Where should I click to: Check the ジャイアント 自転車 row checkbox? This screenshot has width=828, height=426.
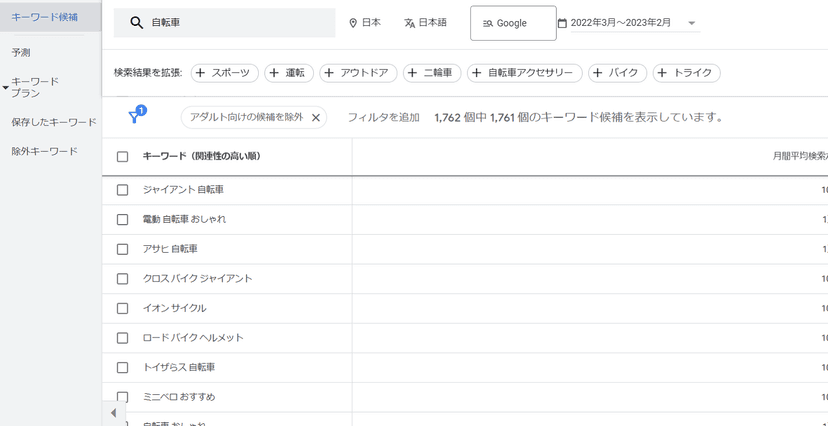pos(123,190)
